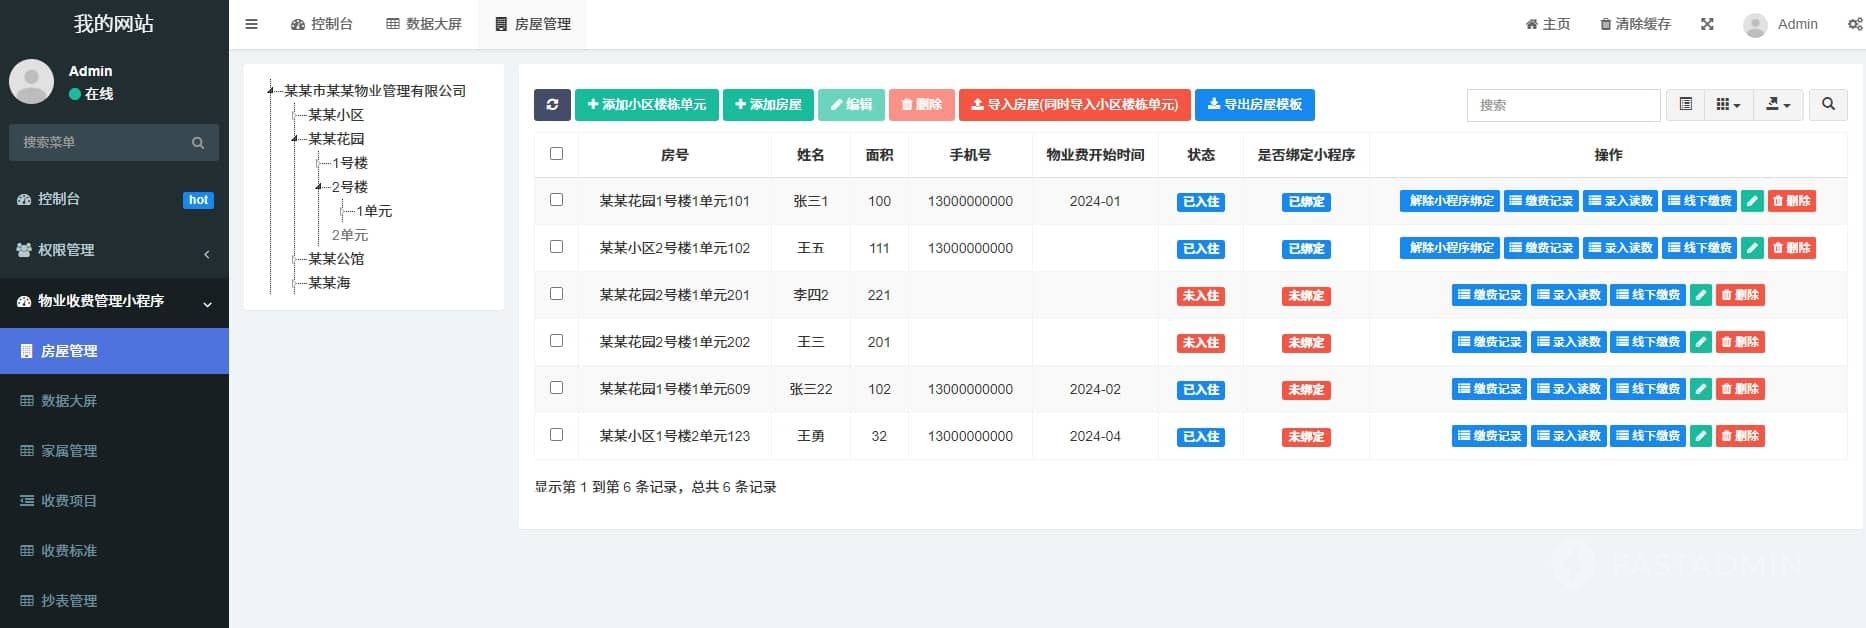Open the export data dropdown
Screen dimensions: 1866x628
click(x=1777, y=105)
